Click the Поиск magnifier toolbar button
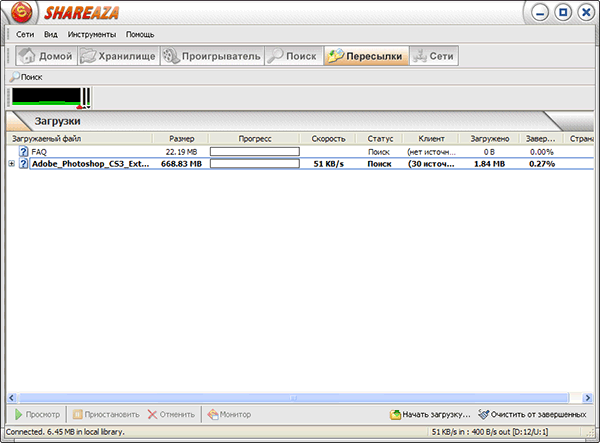This screenshot has height=443, width=600. [x=26, y=77]
